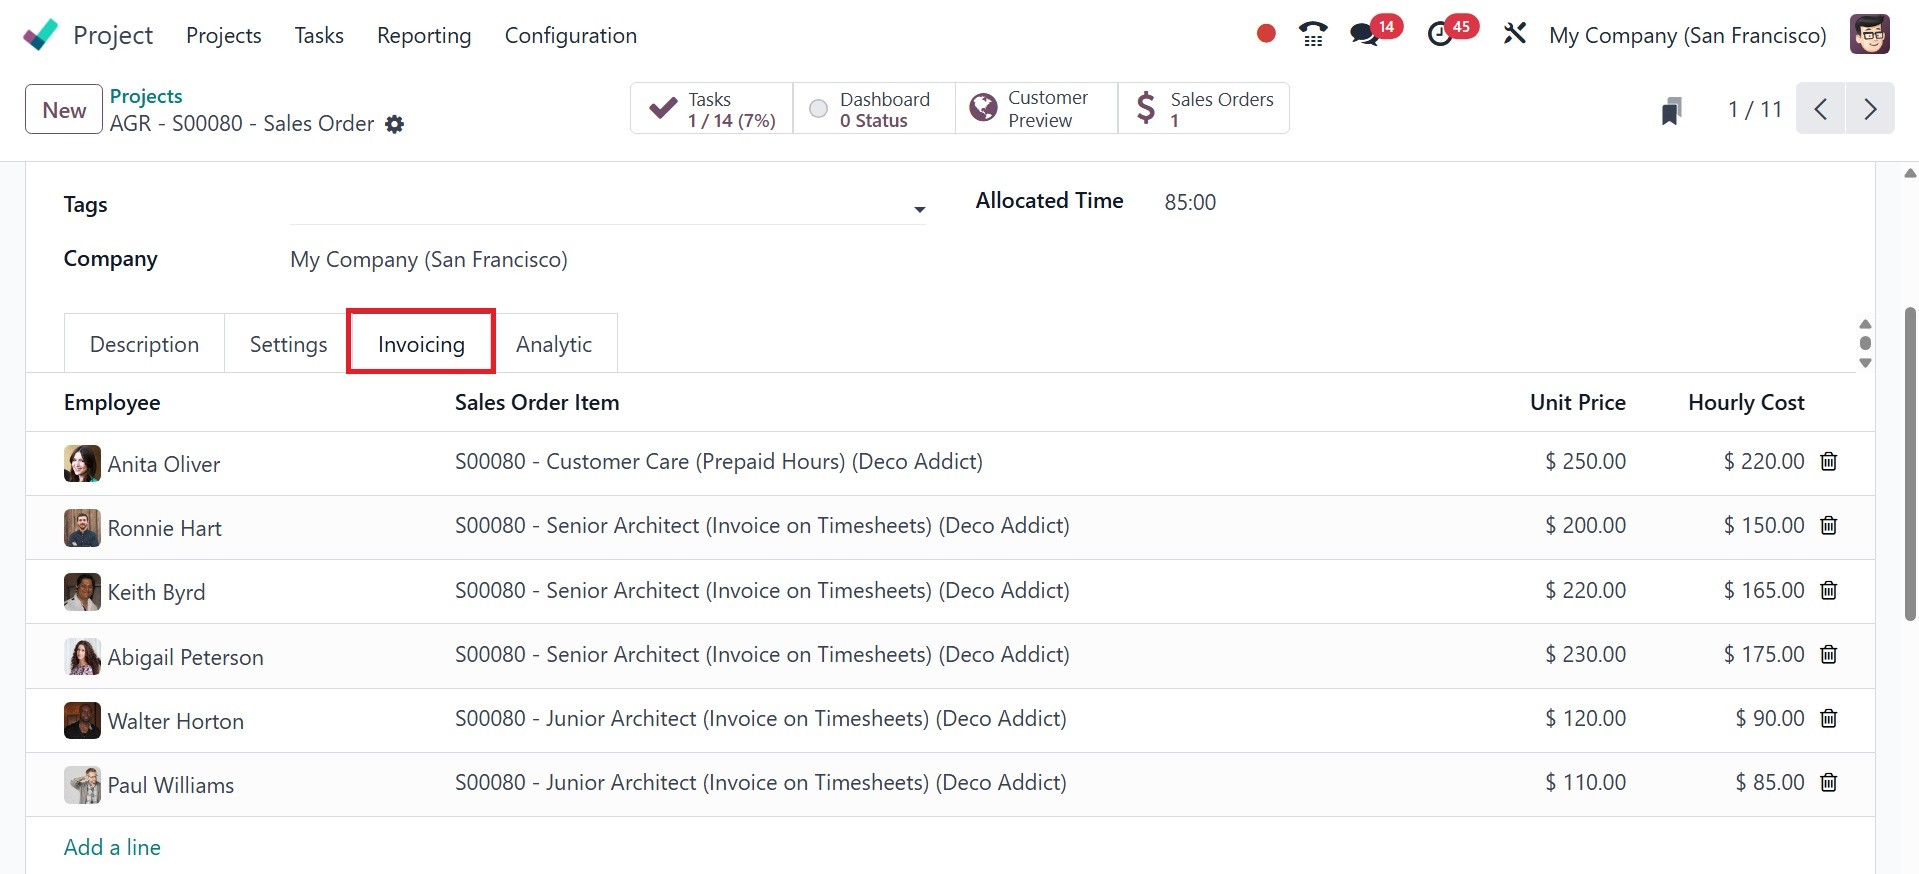The height and width of the screenshot is (874, 1919).
Task: Click the Allocated Time field value
Action: click(x=1190, y=202)
